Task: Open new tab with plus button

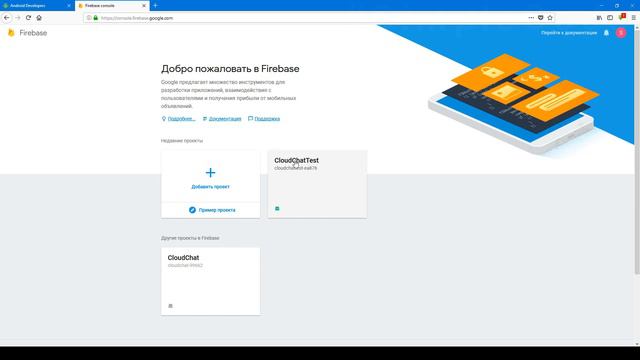Action: pos(155,6)
